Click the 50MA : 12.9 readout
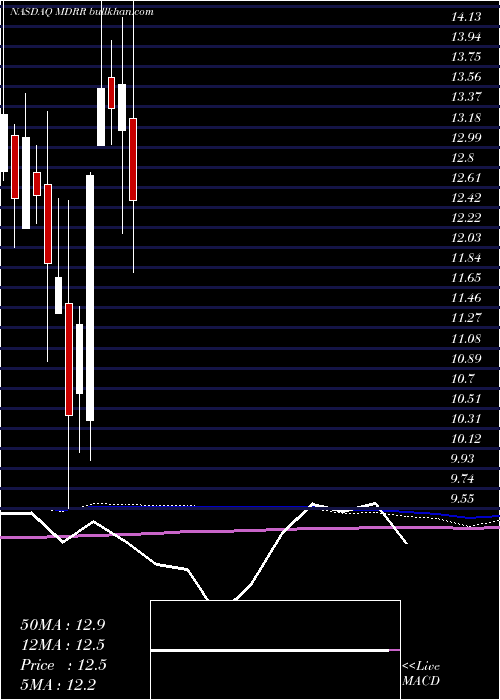The image size is (500, 700). tap(63, 625)
